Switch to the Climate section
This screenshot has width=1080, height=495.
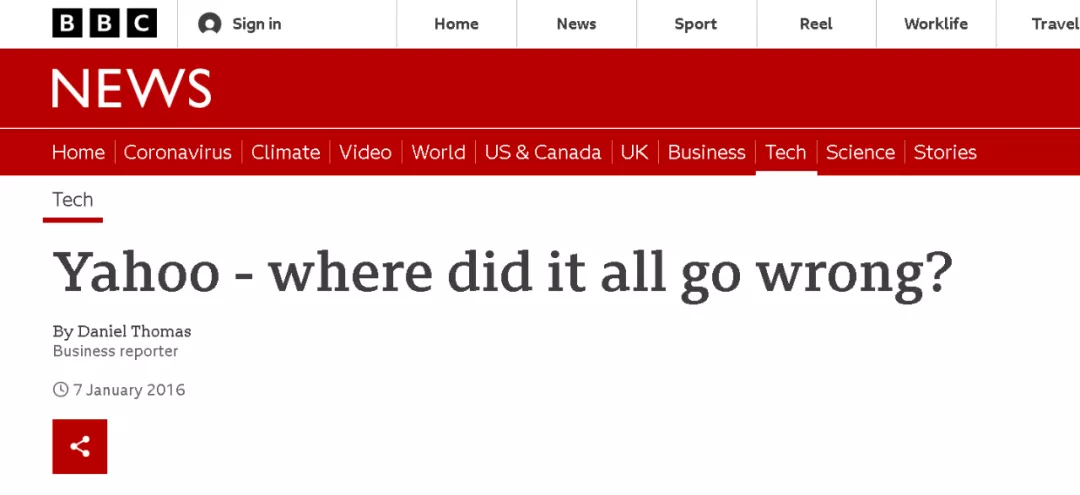click(285, 152)
